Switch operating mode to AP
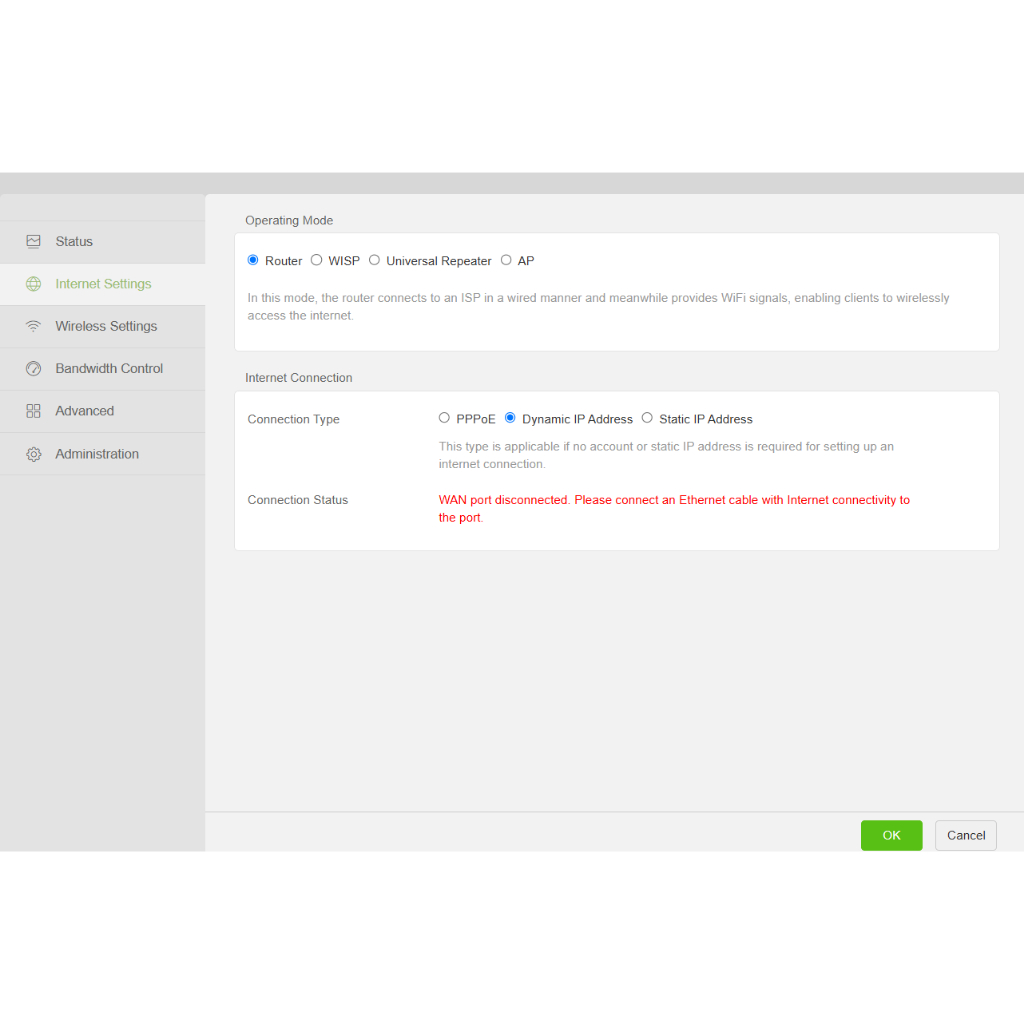Image resolution: width=1024 pixels, height=1024 pixels. tap(506, 260)
